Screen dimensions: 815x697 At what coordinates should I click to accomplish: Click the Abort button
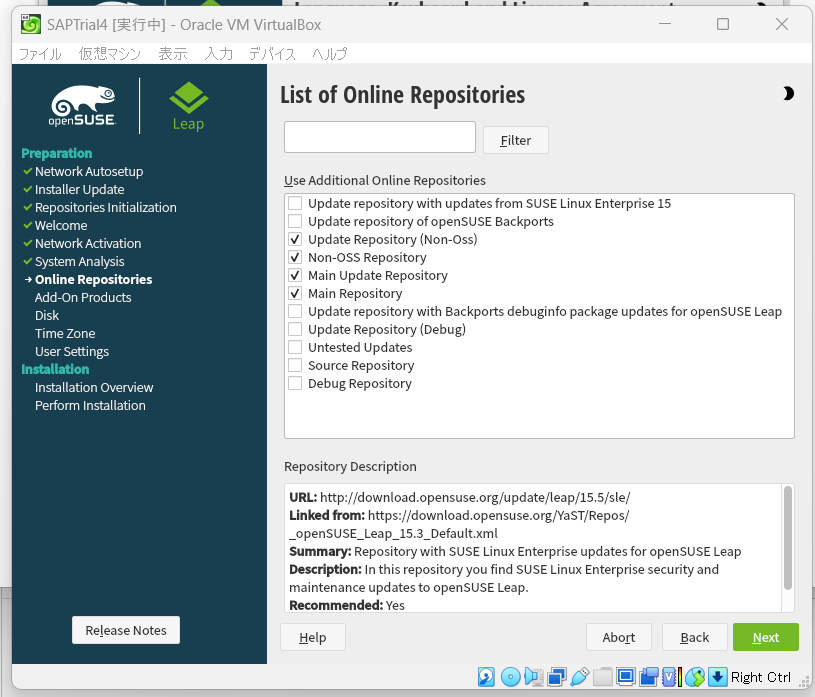[x=619, y=637]
